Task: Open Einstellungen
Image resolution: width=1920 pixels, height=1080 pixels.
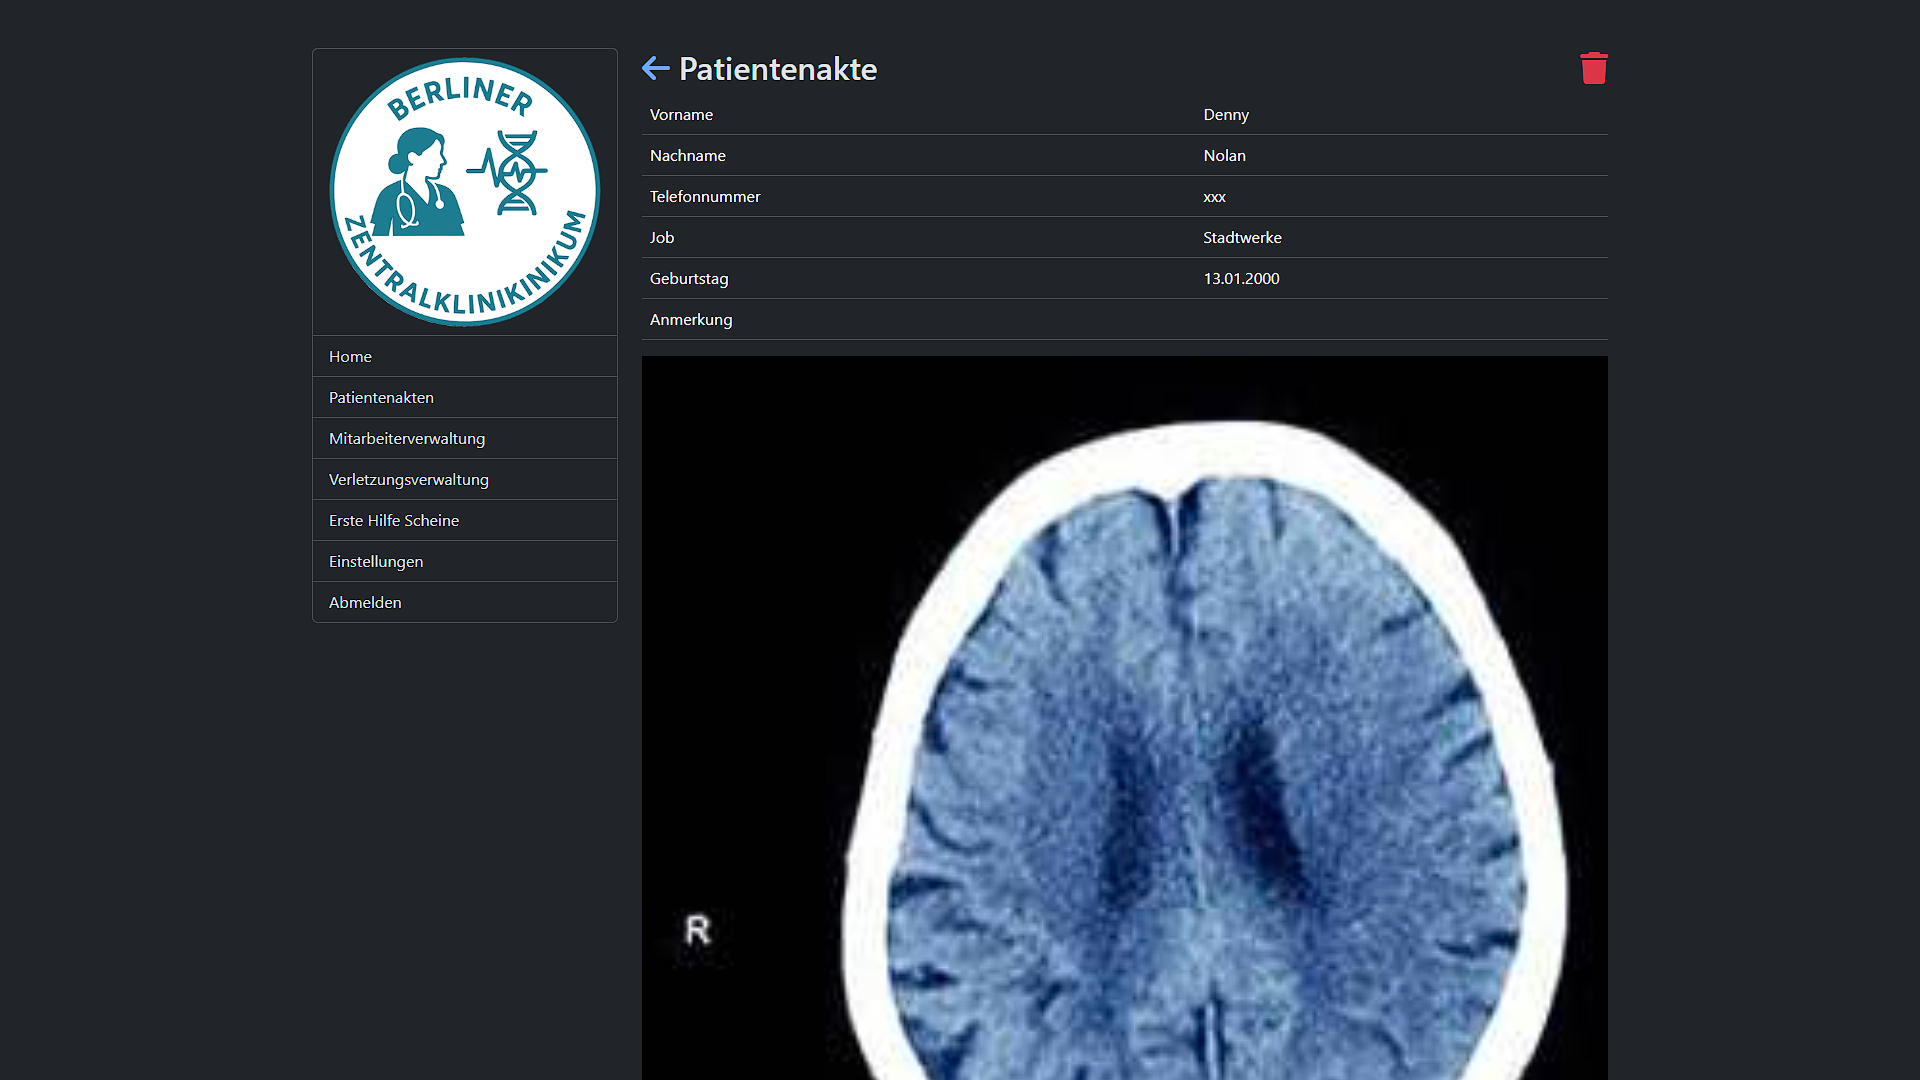Action: 465,561
